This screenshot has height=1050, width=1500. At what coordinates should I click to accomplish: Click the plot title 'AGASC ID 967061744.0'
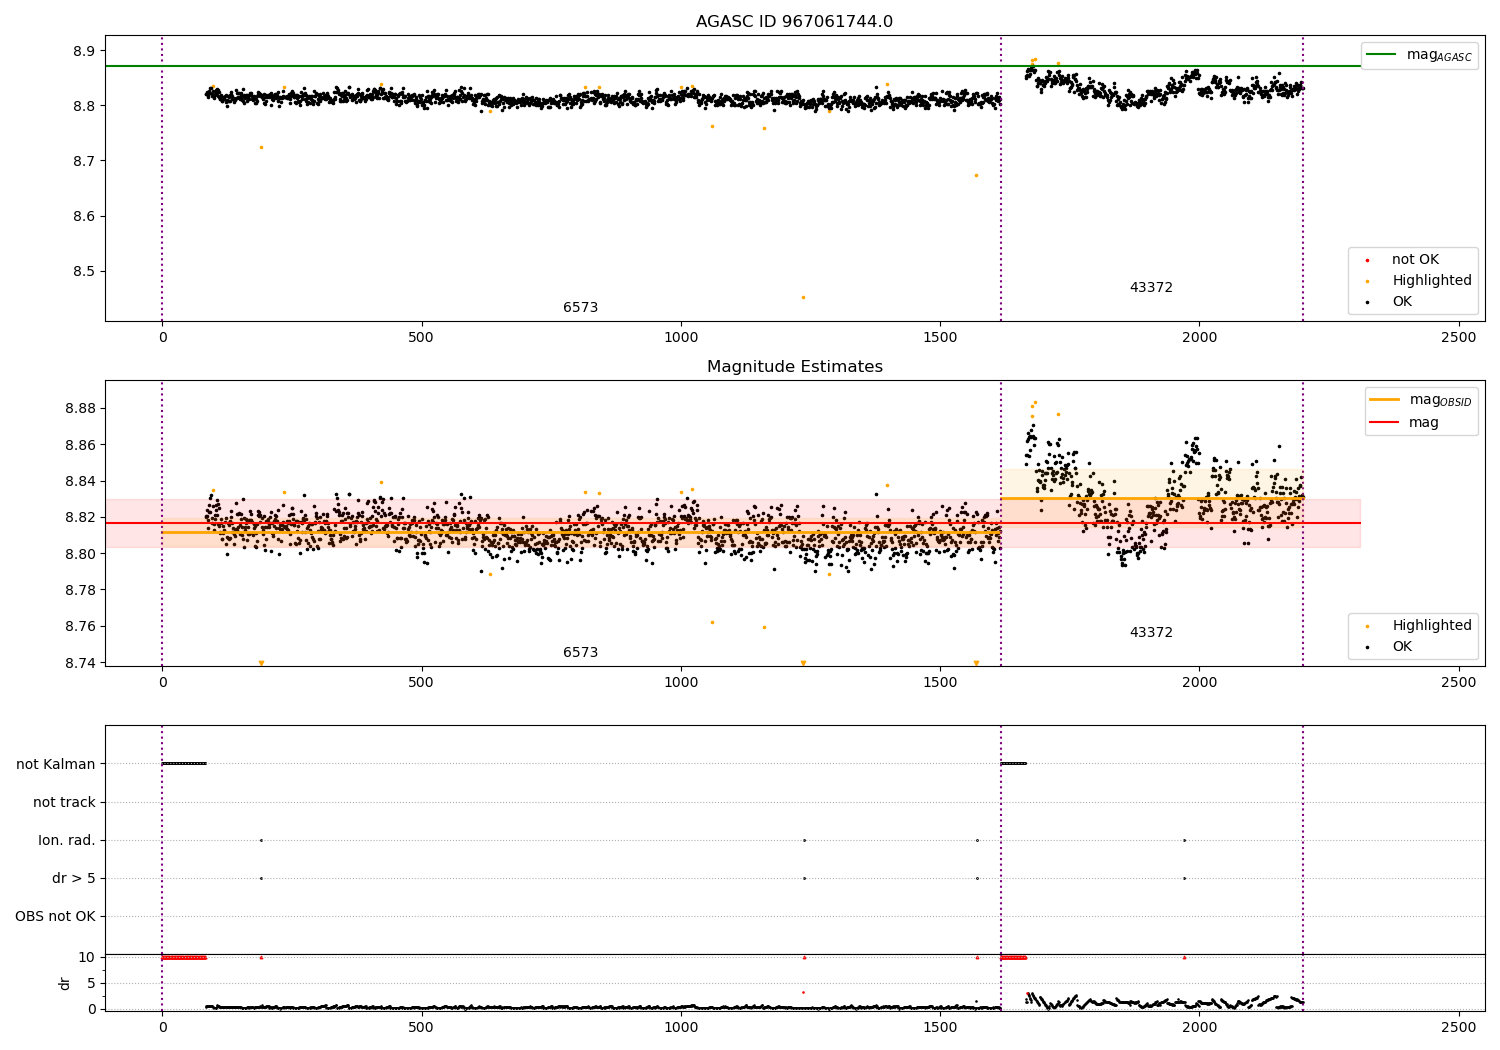tap(794, 22)
